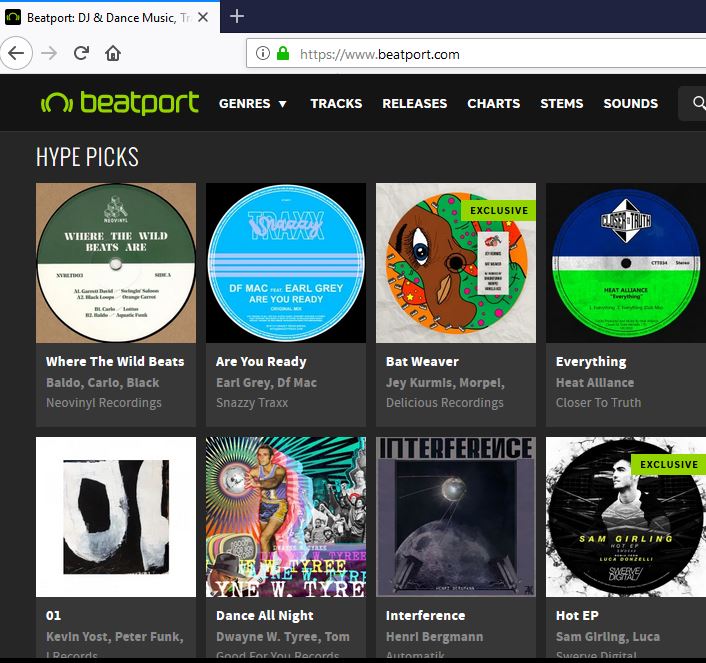Click the Are You Ready title link
The width and height of the screenshot is (706, 663).
[261, 362]
